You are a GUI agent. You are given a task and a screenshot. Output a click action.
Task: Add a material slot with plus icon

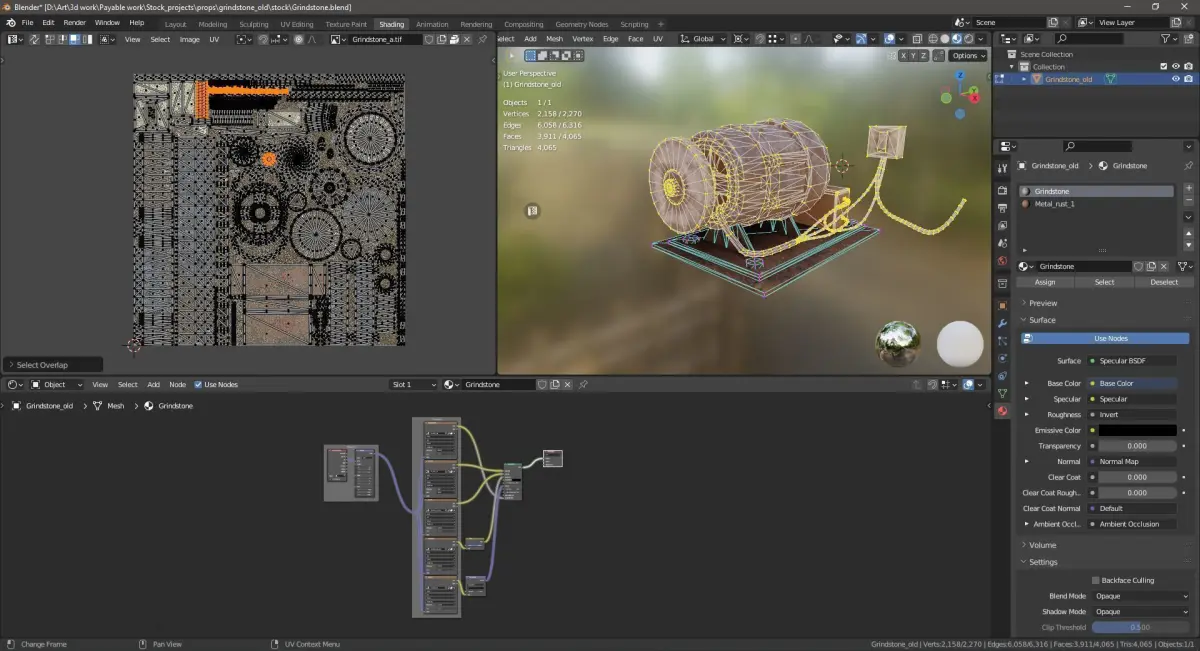[x=1188, y=188]
